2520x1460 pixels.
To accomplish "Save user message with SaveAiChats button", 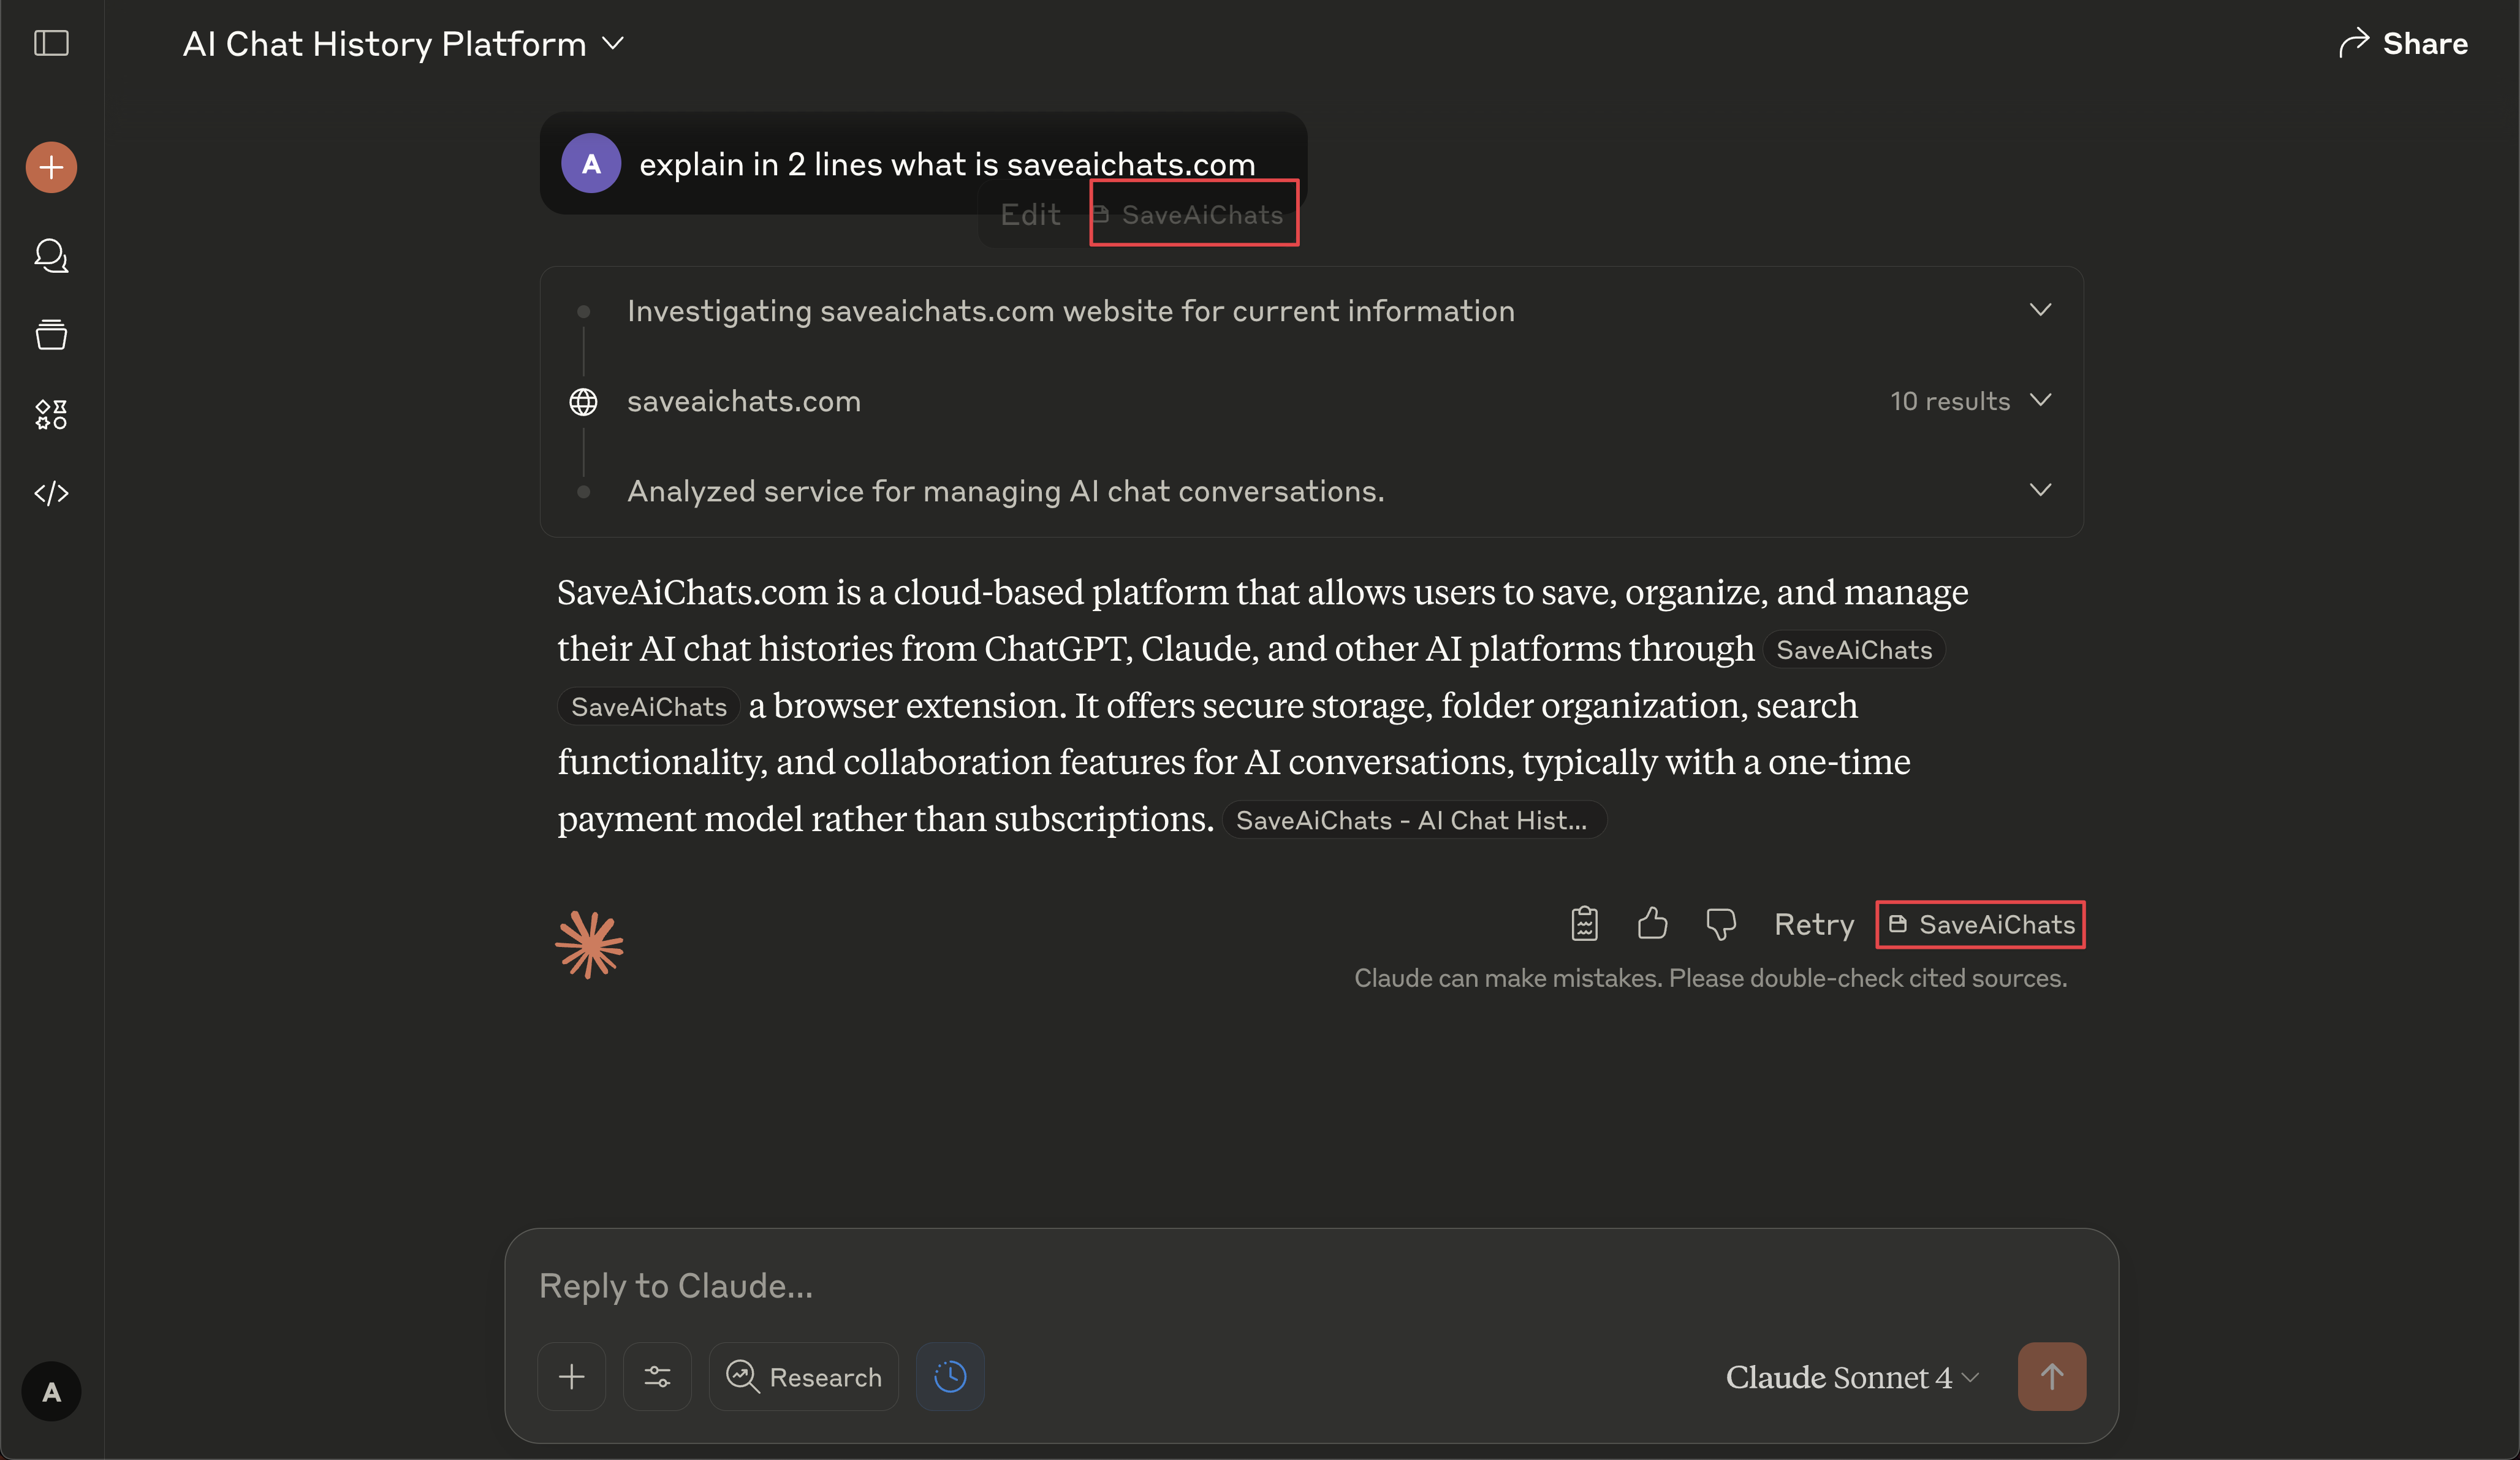I will (x=1194, y=213).
